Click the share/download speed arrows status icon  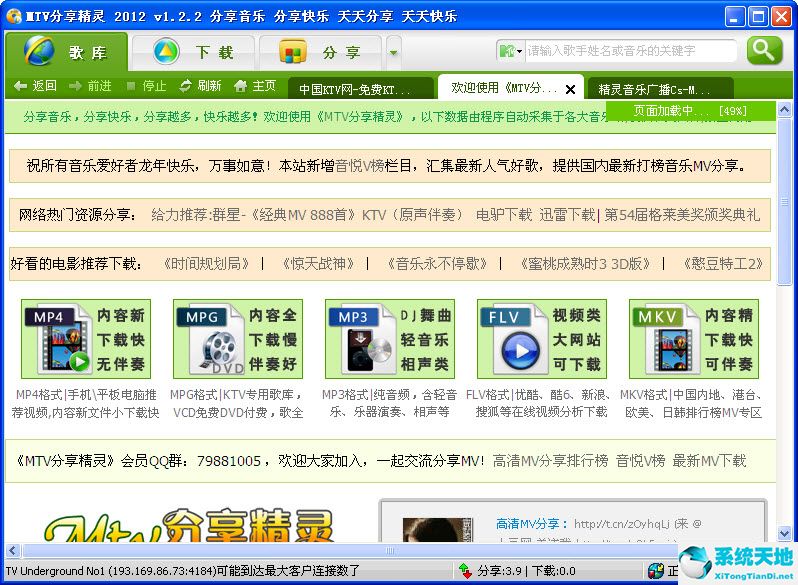[x=465, y=571]
